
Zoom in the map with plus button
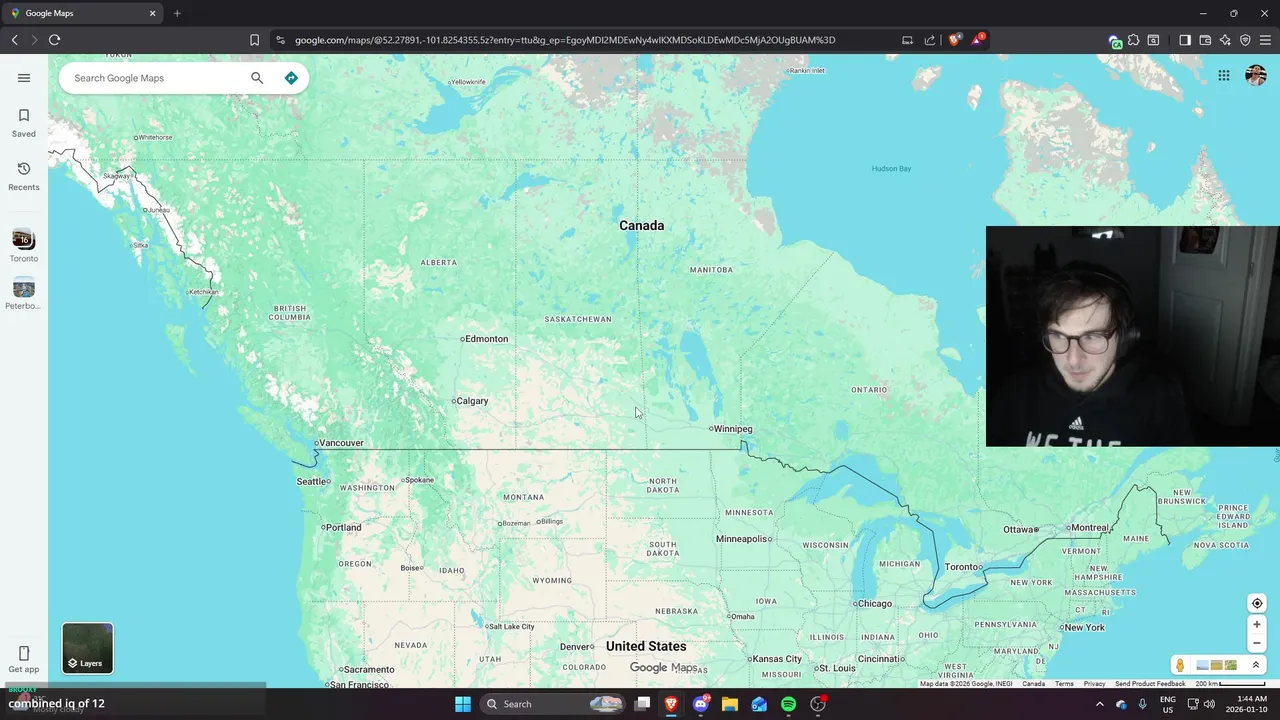pyautogui.click(x=1257, y=625)
